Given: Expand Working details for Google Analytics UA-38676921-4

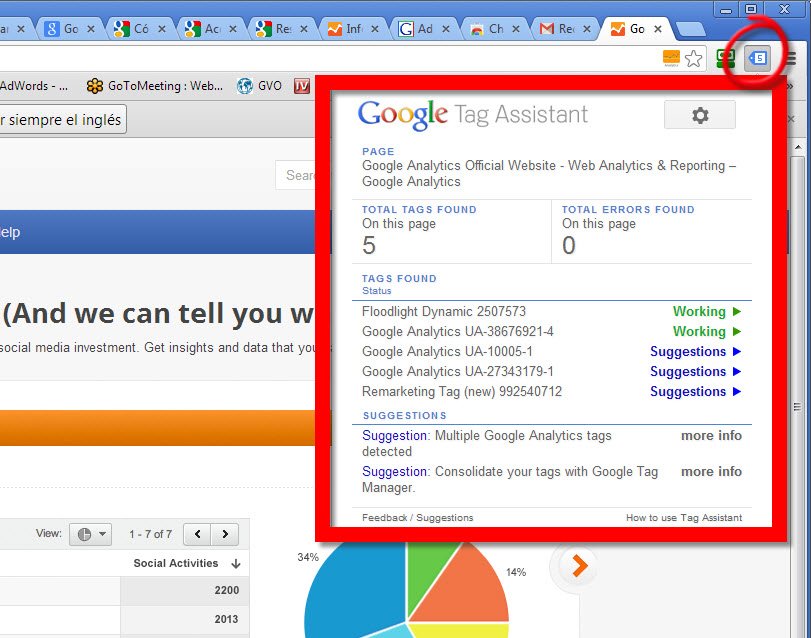Looking at the screenshot, I should [x=707, y=331].
